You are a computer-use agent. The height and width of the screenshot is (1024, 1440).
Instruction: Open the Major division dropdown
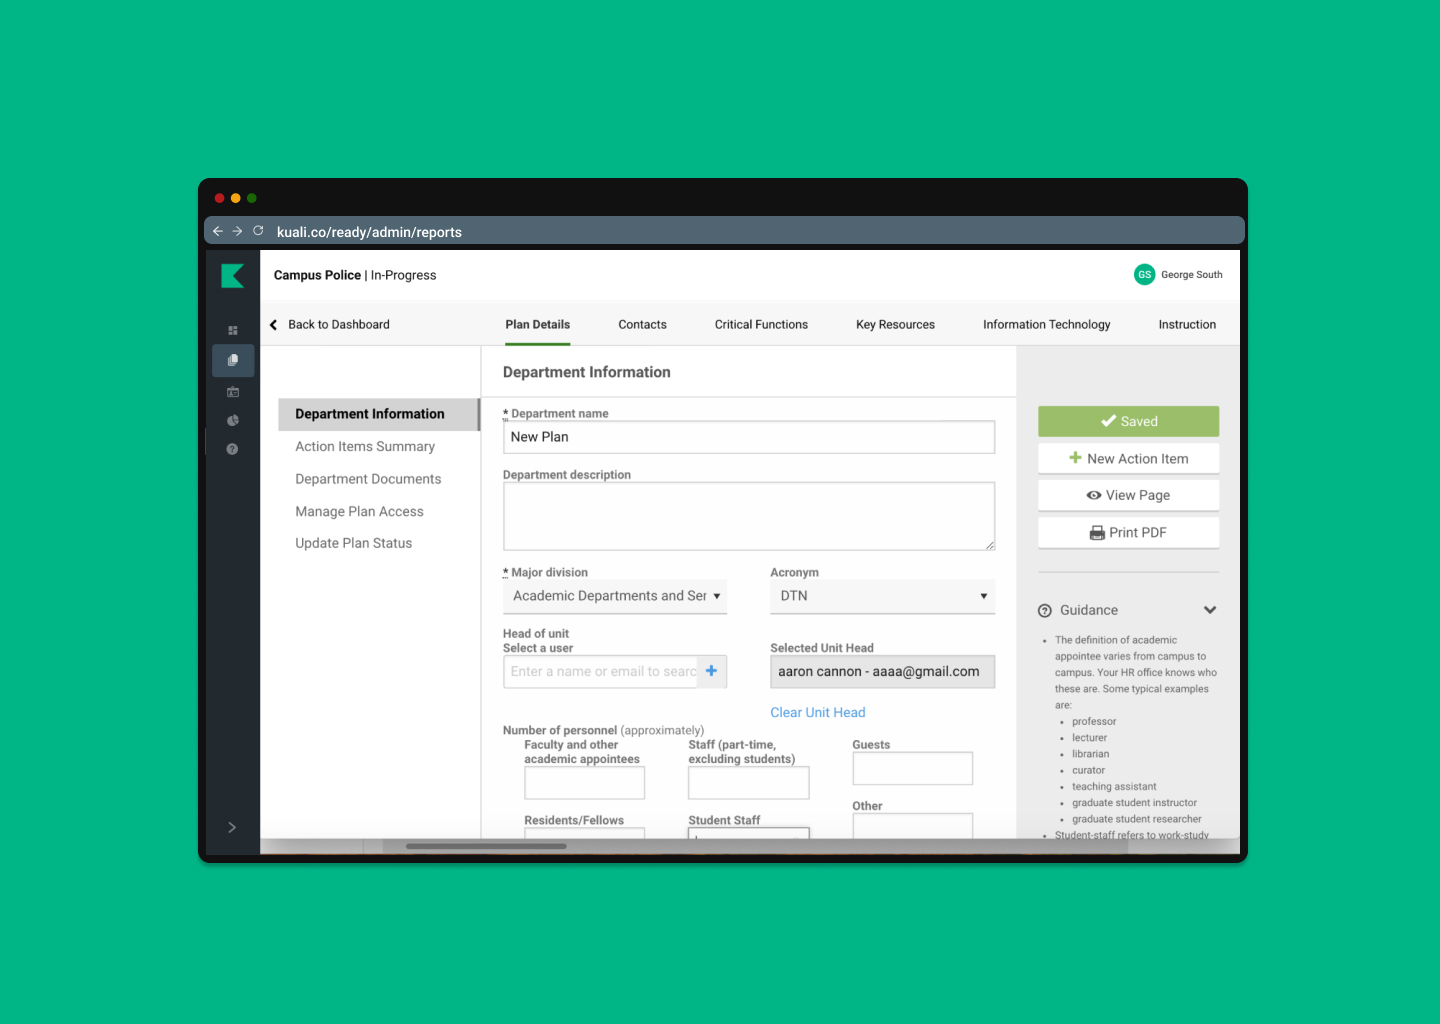coord(614,596)
